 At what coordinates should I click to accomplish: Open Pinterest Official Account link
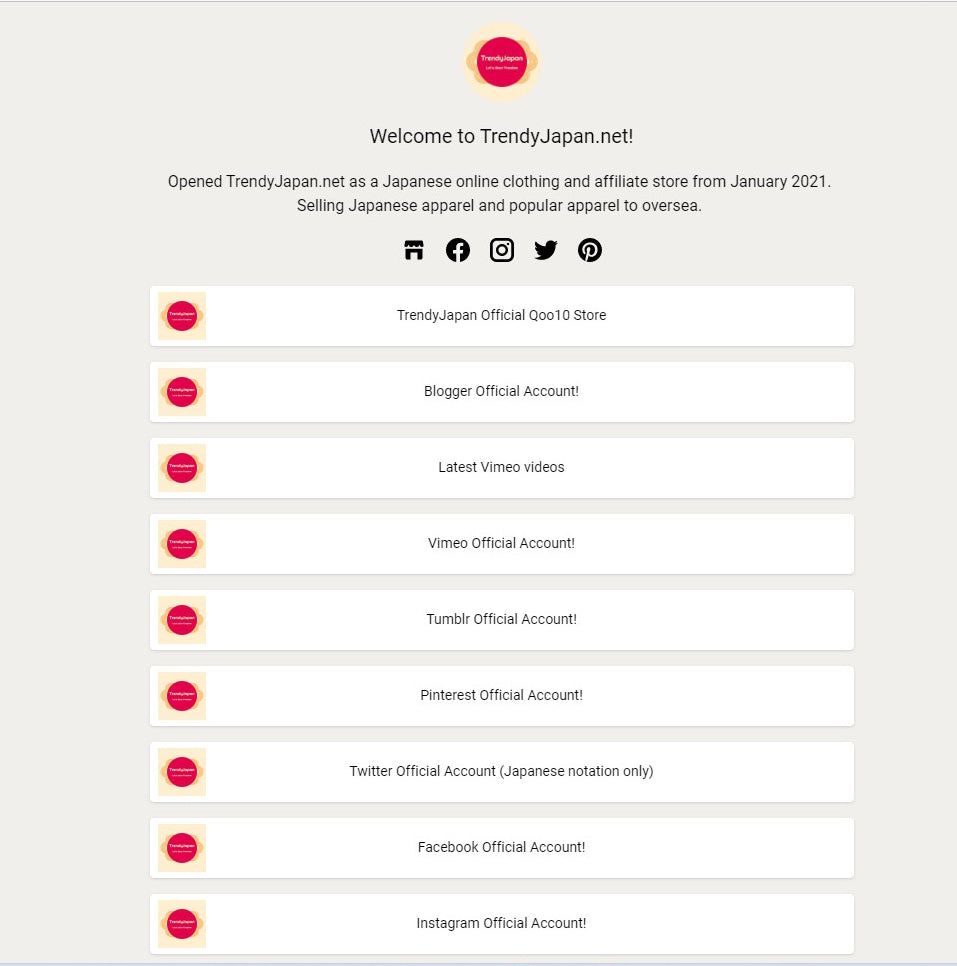coord(501,696)
